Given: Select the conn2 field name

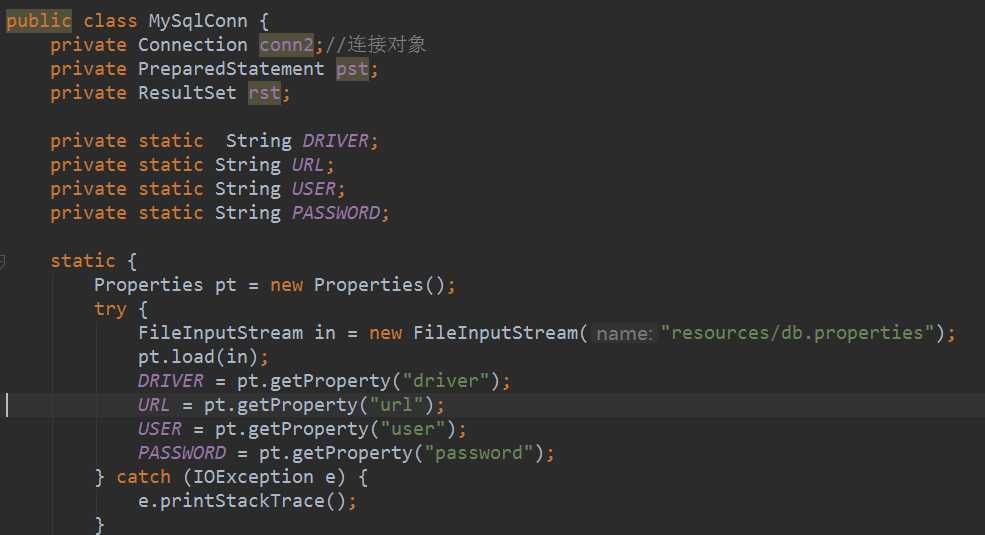Looking at the screenshot, I should pyautogui.click(x=286, y=45).
